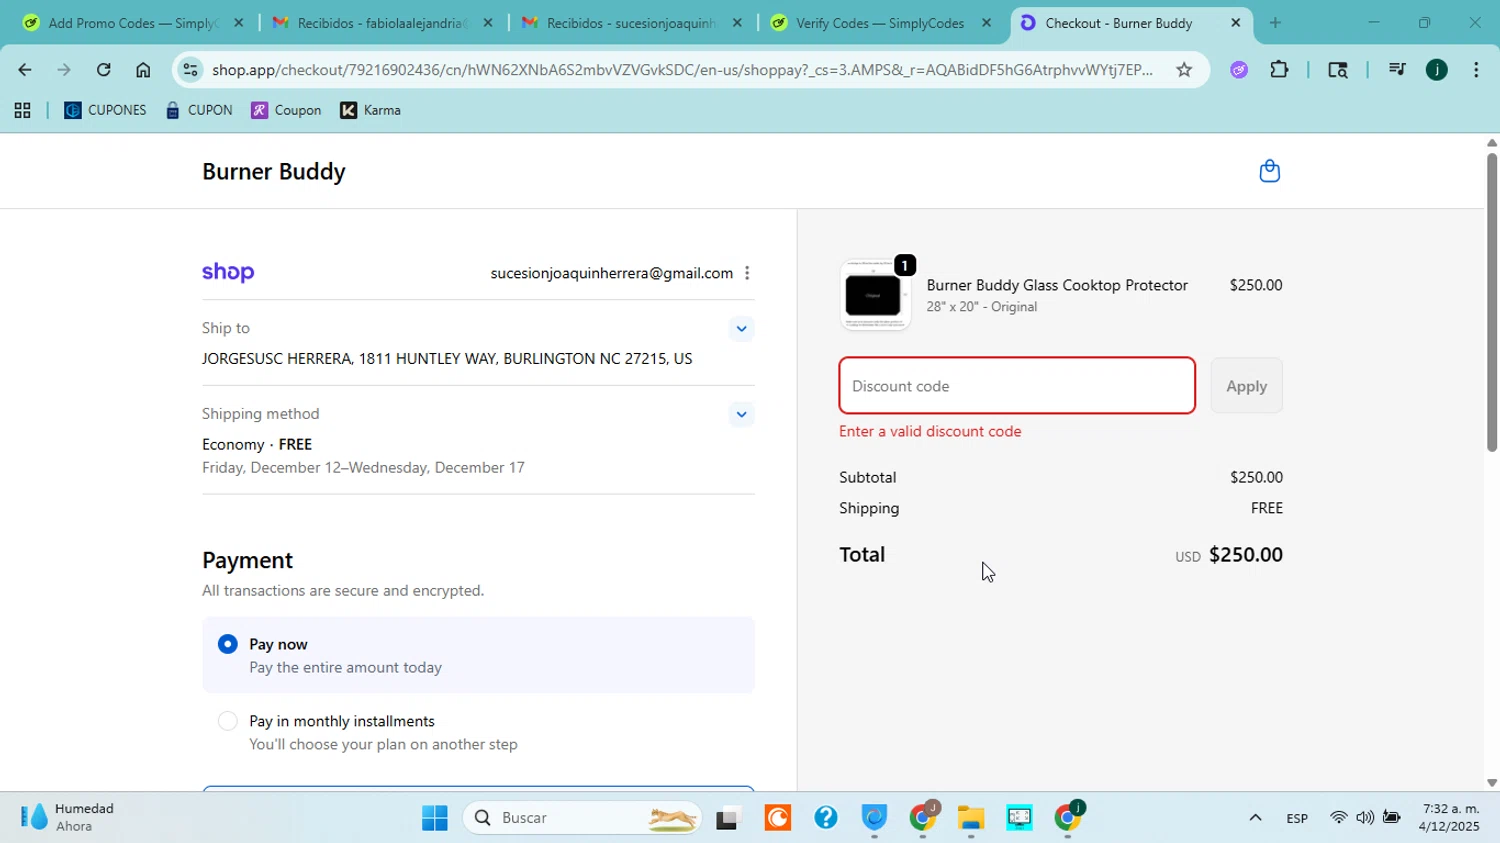Open a new browser tab
Viewport: 1500px width, 843px height.
click(1275, 22)
